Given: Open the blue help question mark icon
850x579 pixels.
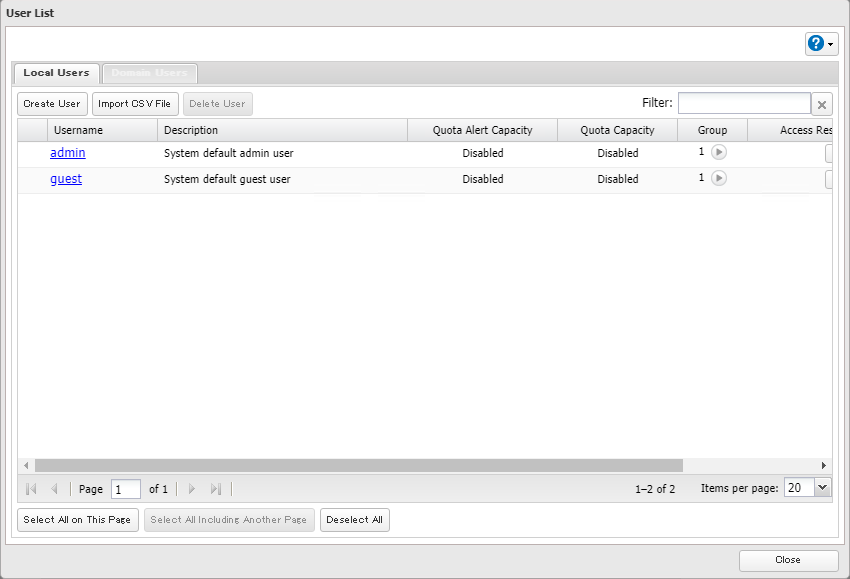Looking at the screenshot, I should tap(816, 44).
